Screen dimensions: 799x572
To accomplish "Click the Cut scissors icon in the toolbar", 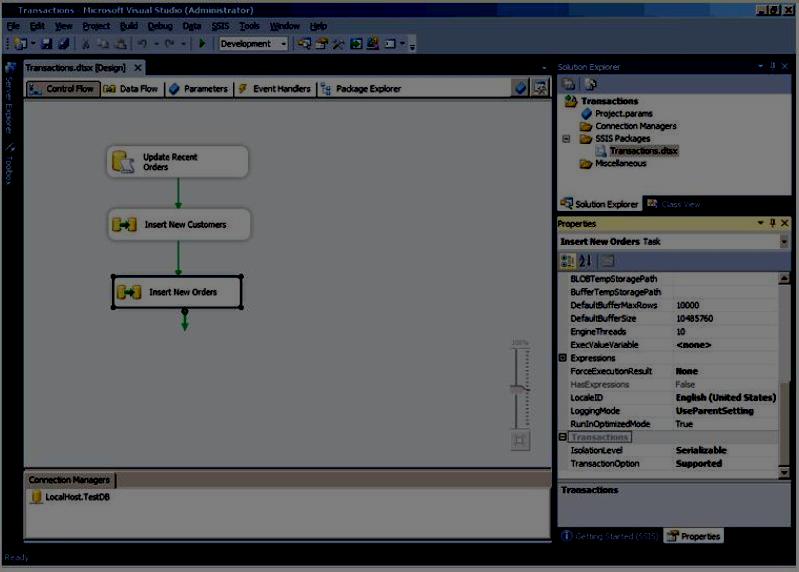I will pyautogui.click(x=86, y=44).
